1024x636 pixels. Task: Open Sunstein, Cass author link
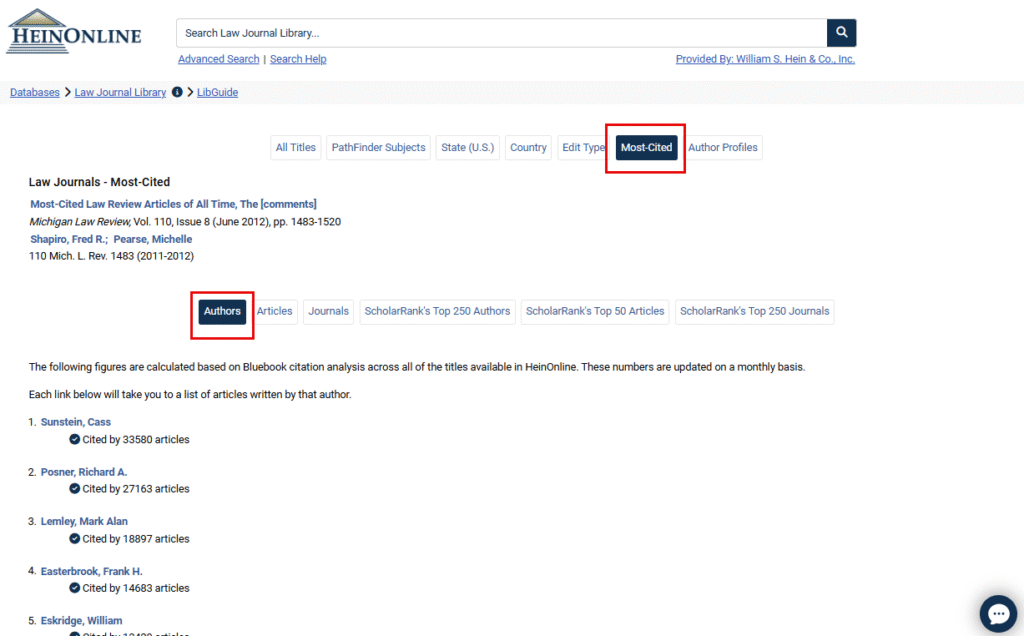point(76,422)
